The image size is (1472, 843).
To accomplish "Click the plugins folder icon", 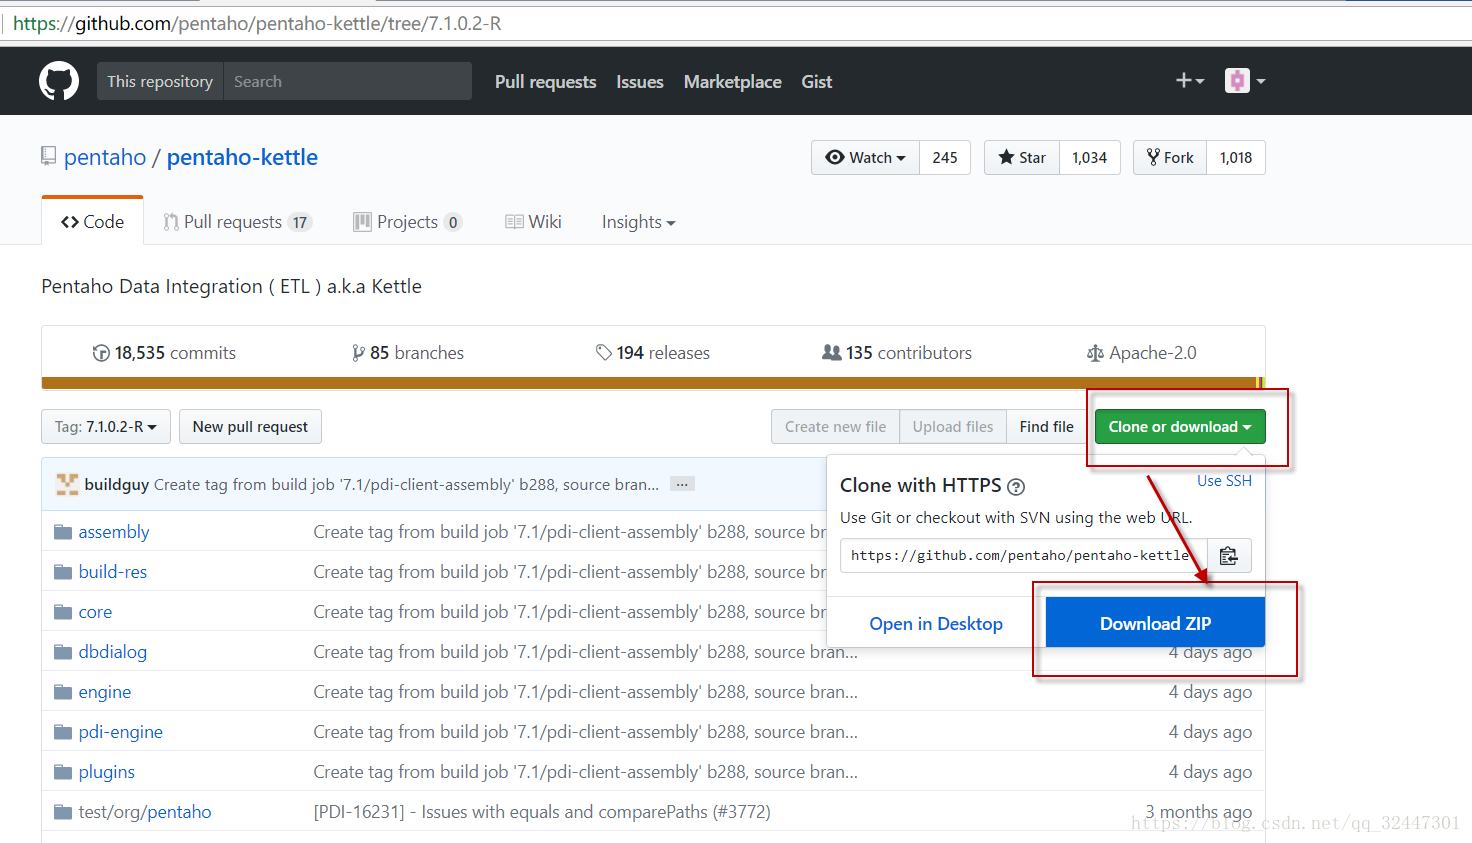I will pyautogui.click(x=63, y=772).
